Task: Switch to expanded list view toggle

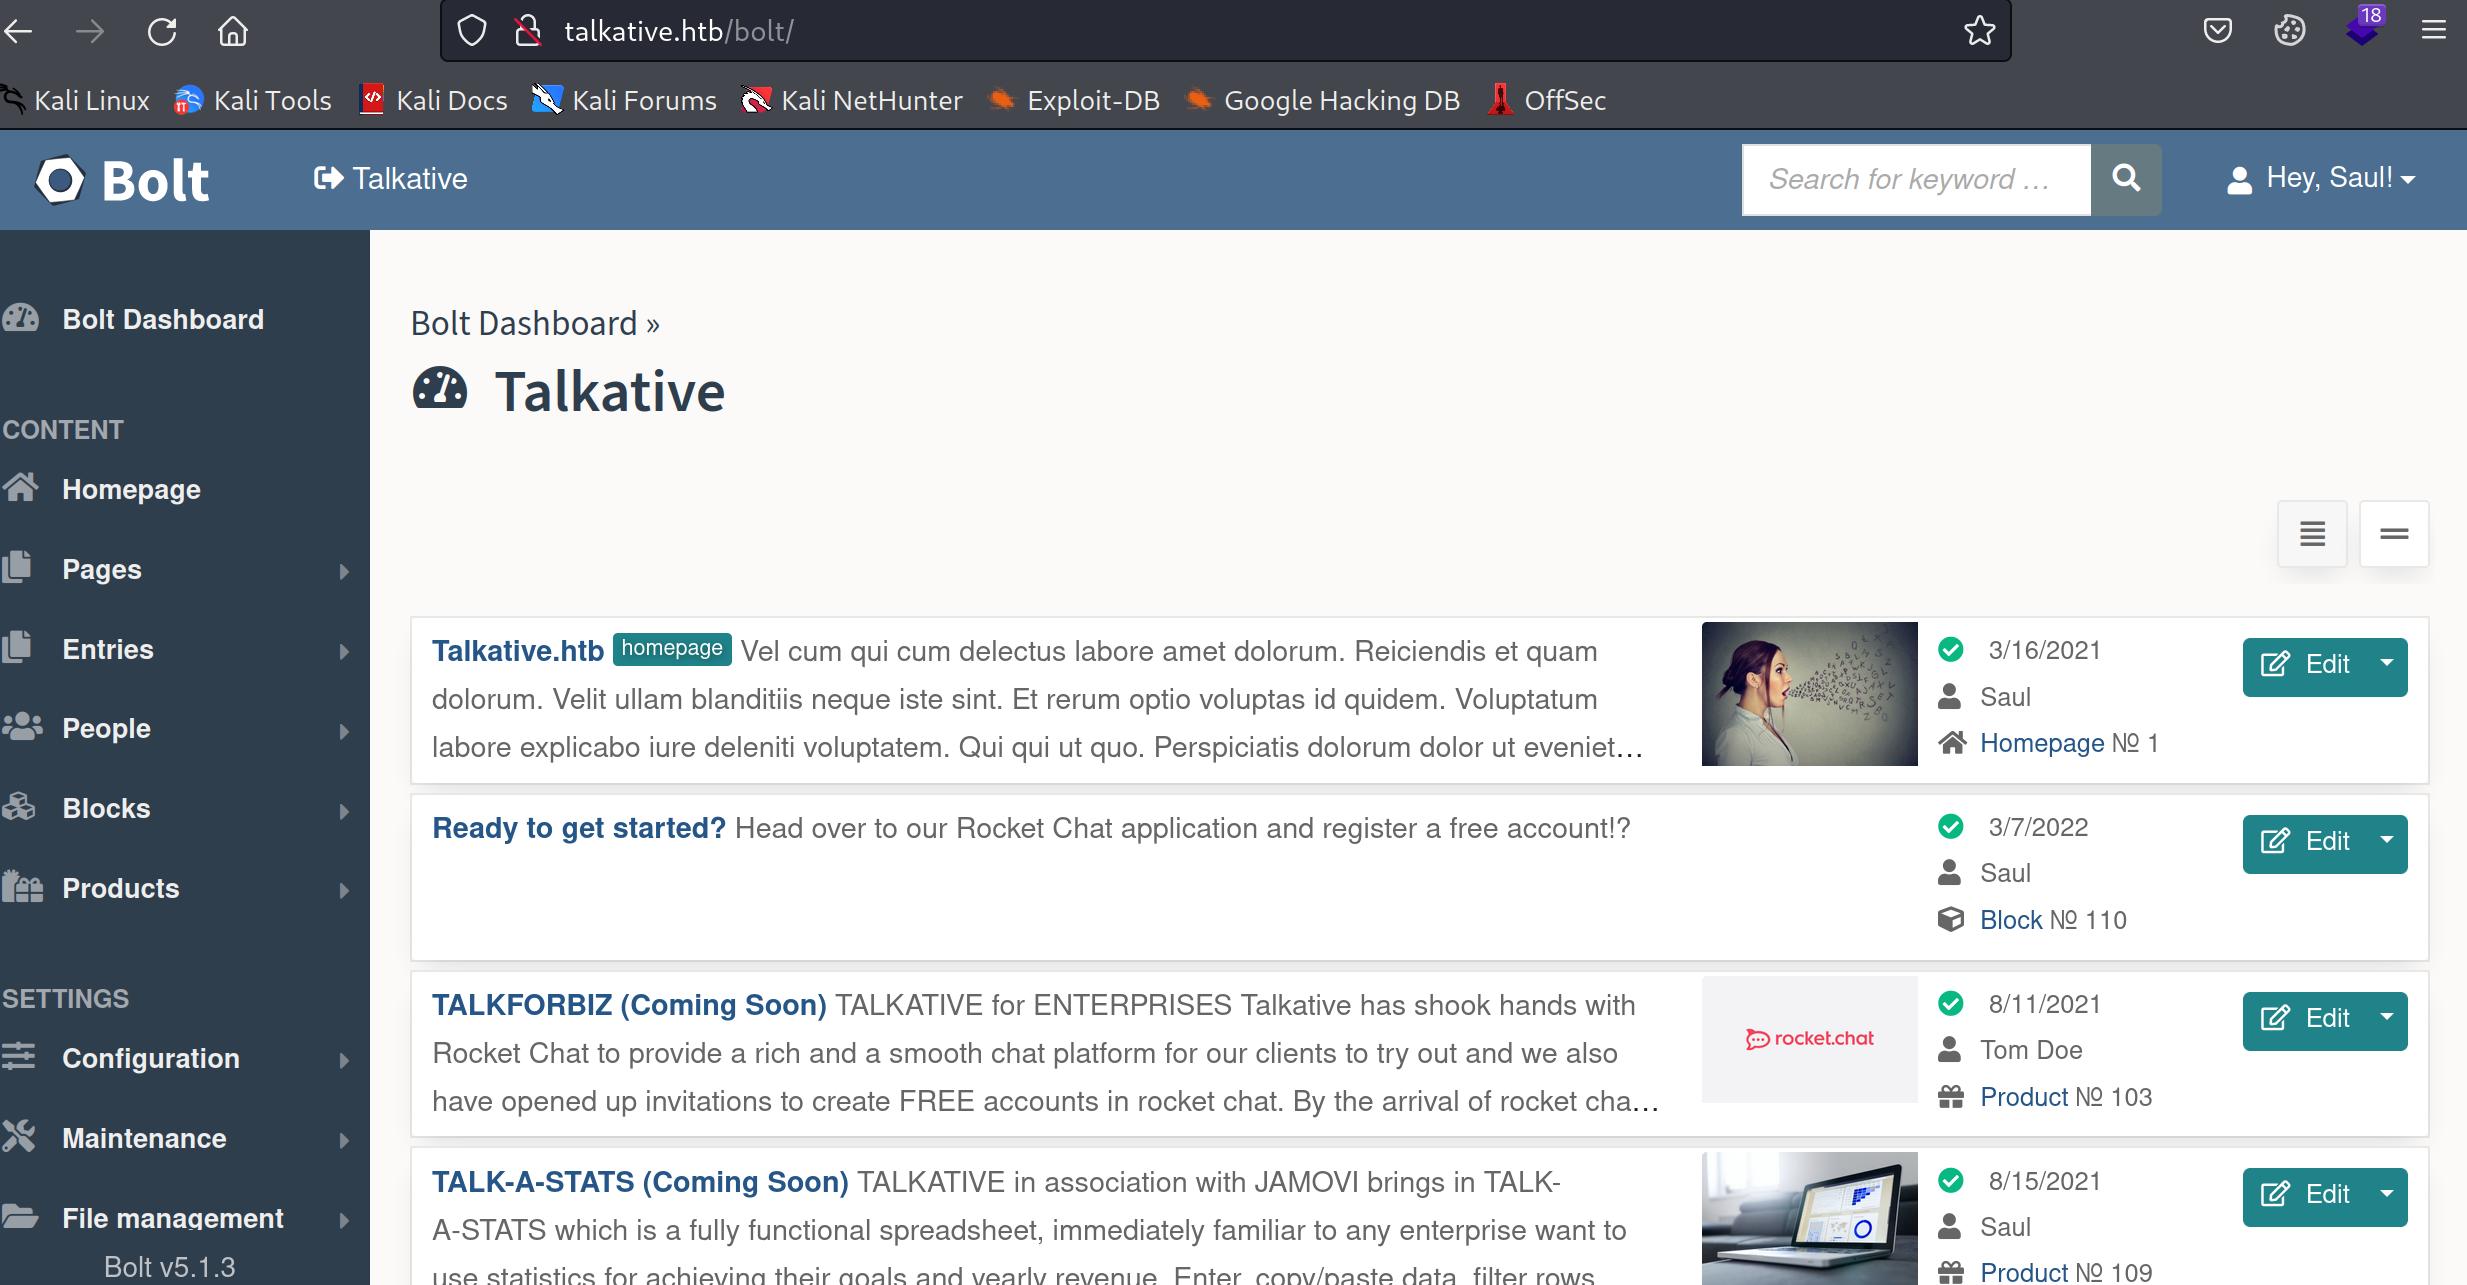Action: tap(2312, 534)
